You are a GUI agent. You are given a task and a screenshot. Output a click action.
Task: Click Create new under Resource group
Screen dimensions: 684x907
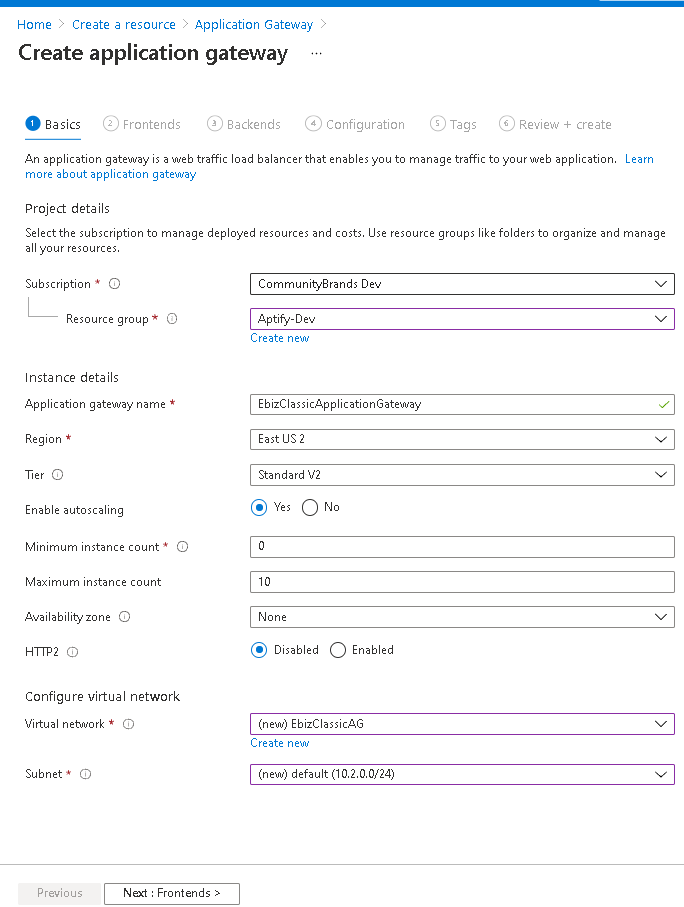279,338
